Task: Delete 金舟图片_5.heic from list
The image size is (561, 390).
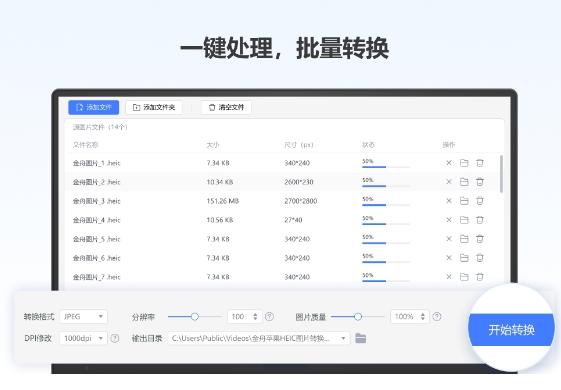Action: [480, 239]
